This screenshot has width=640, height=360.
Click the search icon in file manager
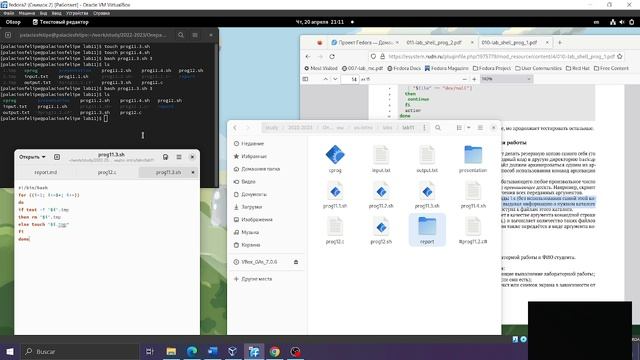tap(438, 128)
